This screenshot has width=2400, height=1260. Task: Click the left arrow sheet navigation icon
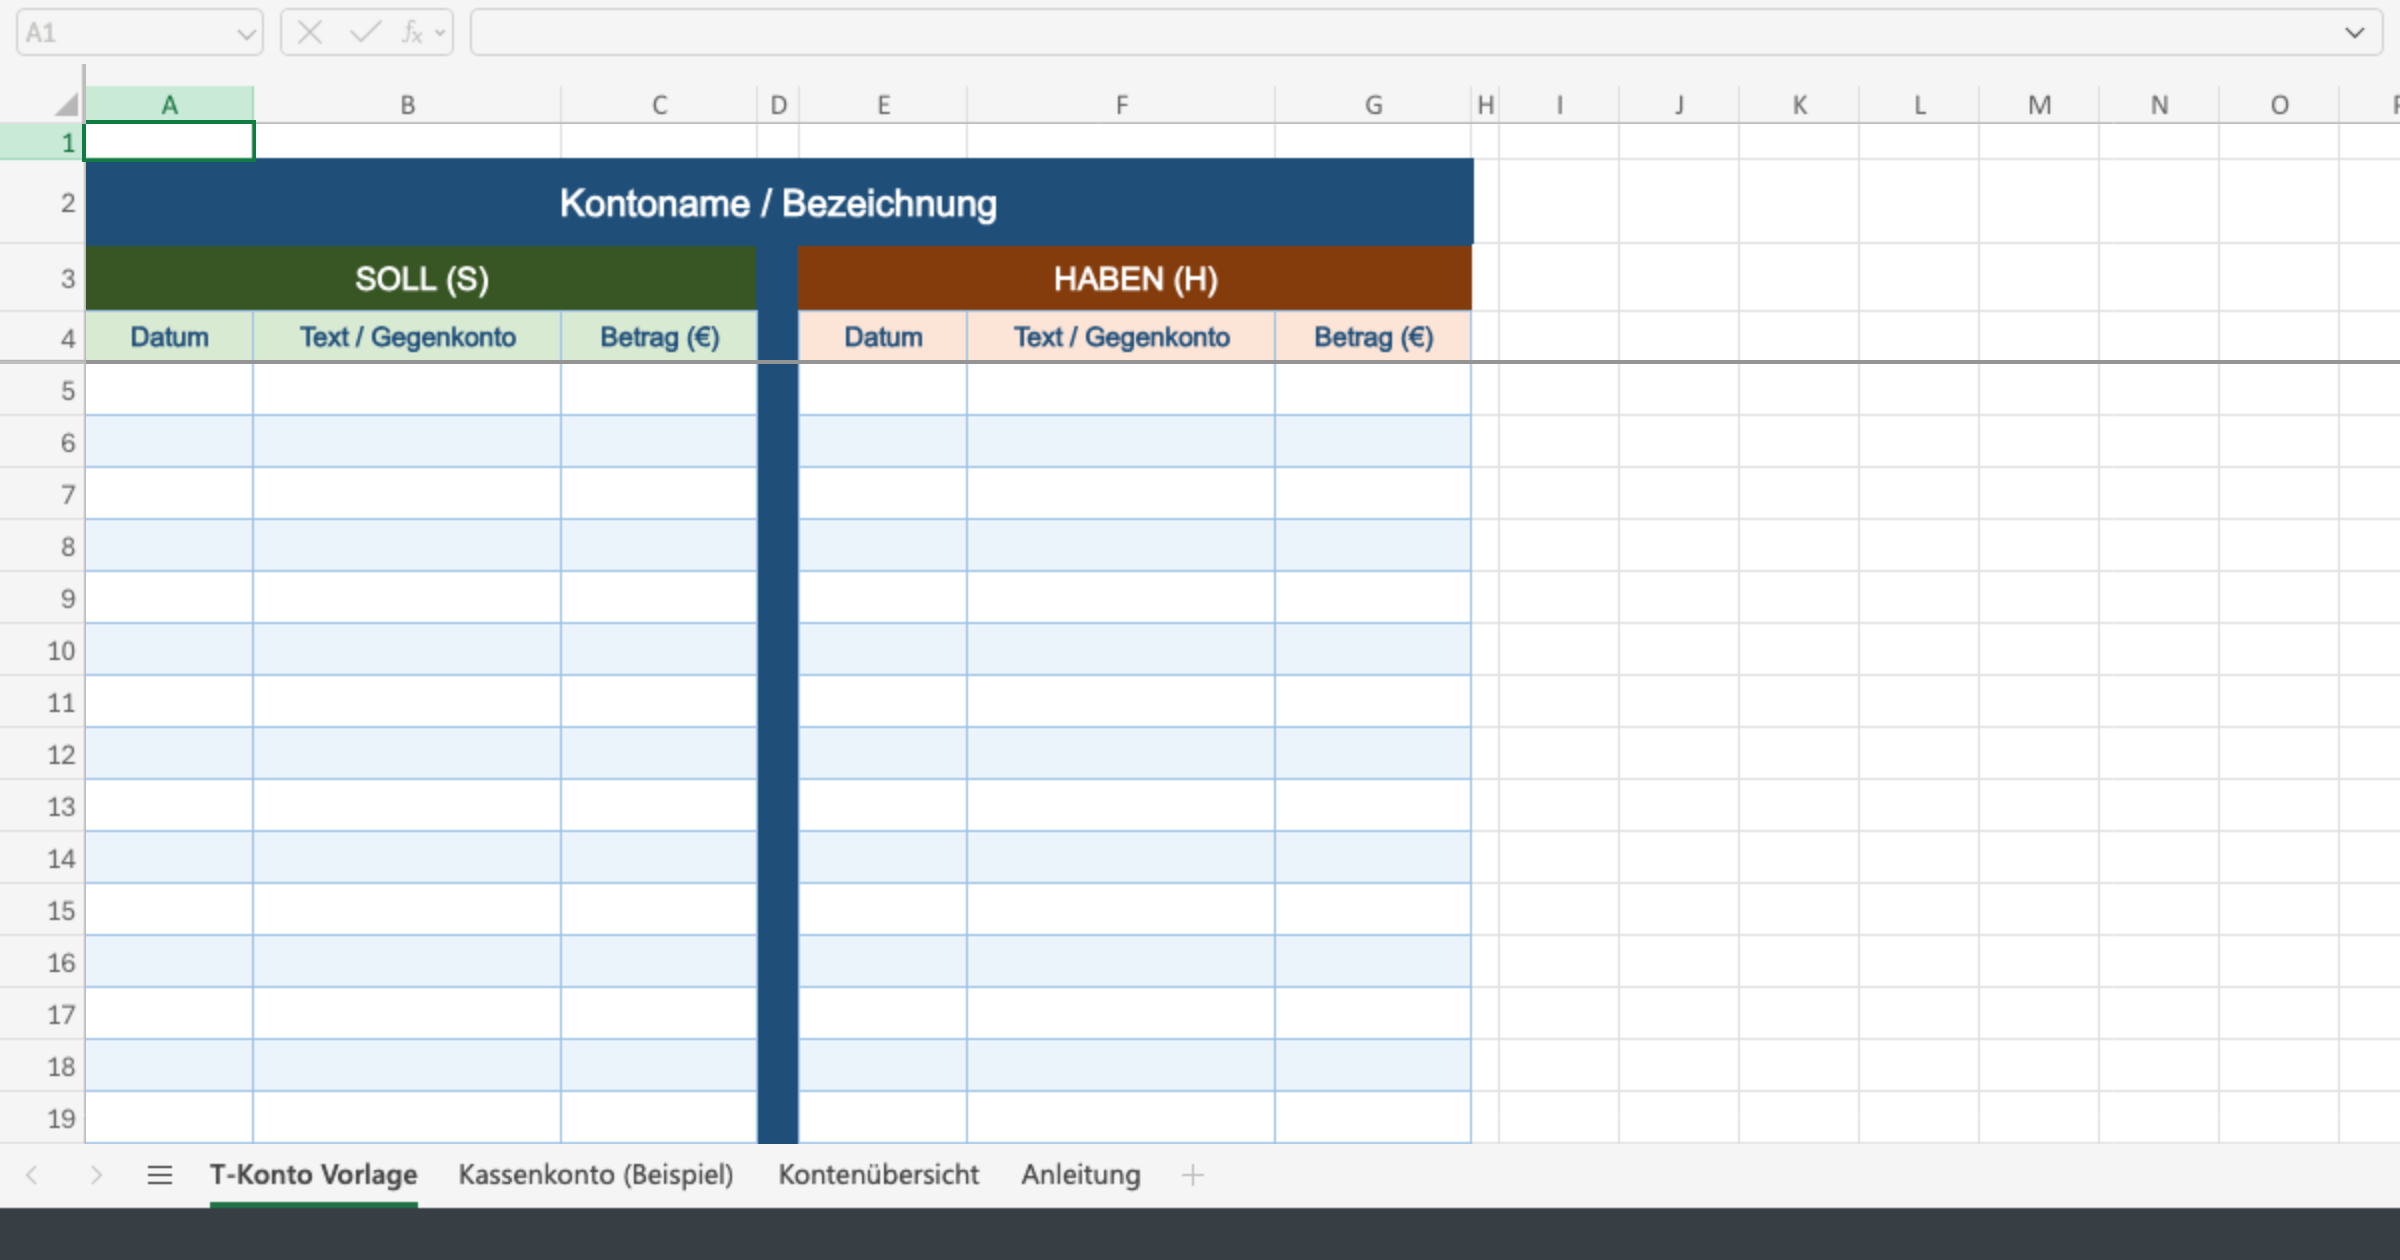click(x=33, y=1175)
